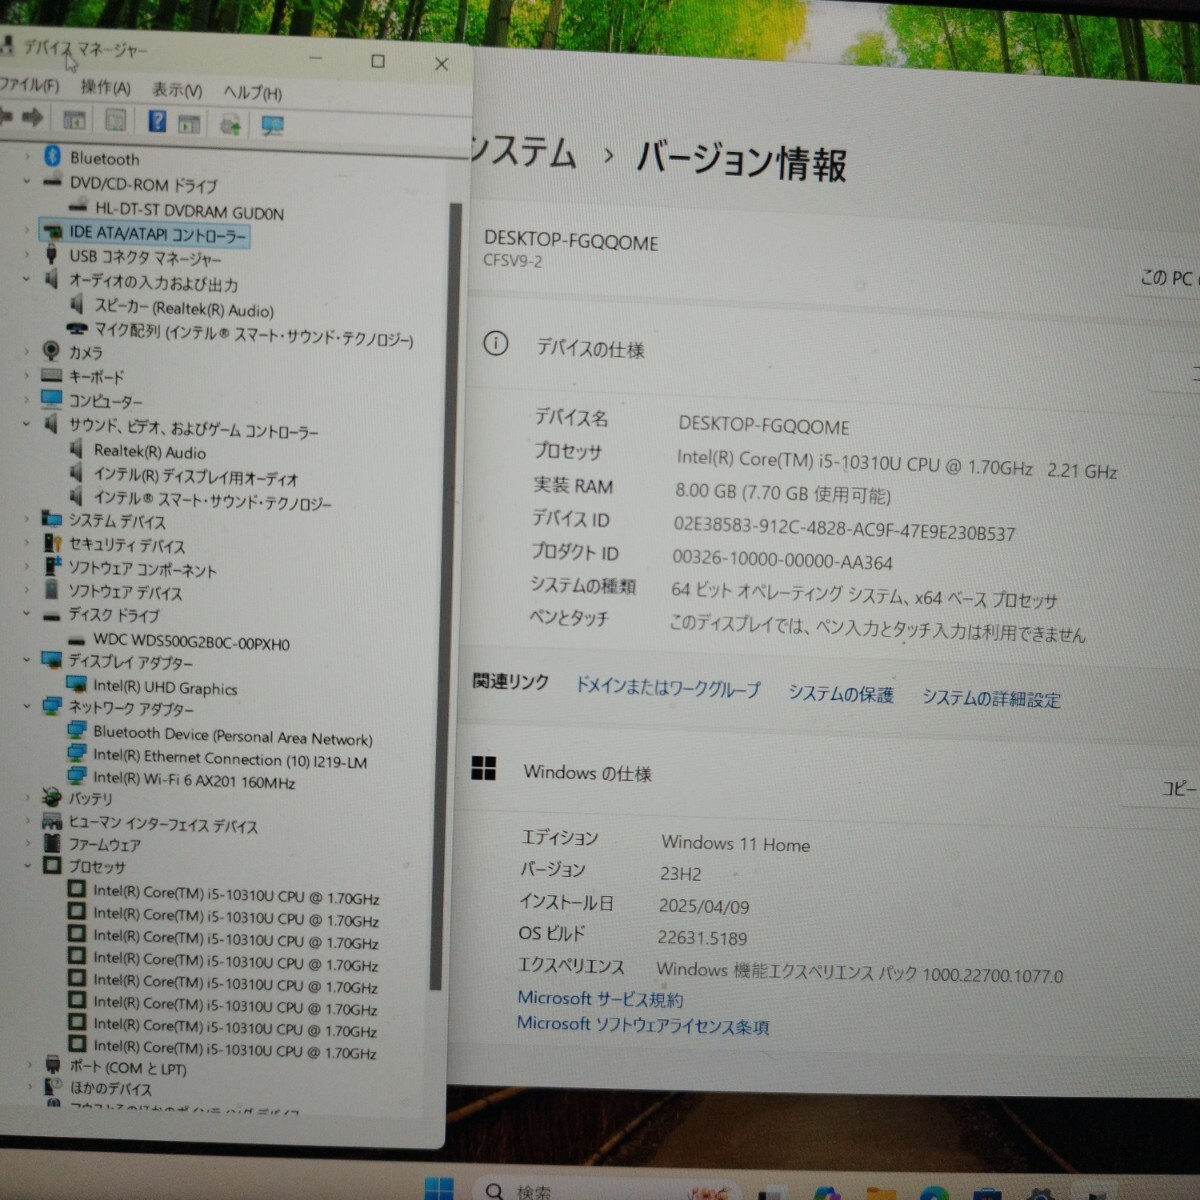The image size is (1200, 1200).
Task: Open File Explorer folder icon on taskbar
Action: 881,1193
